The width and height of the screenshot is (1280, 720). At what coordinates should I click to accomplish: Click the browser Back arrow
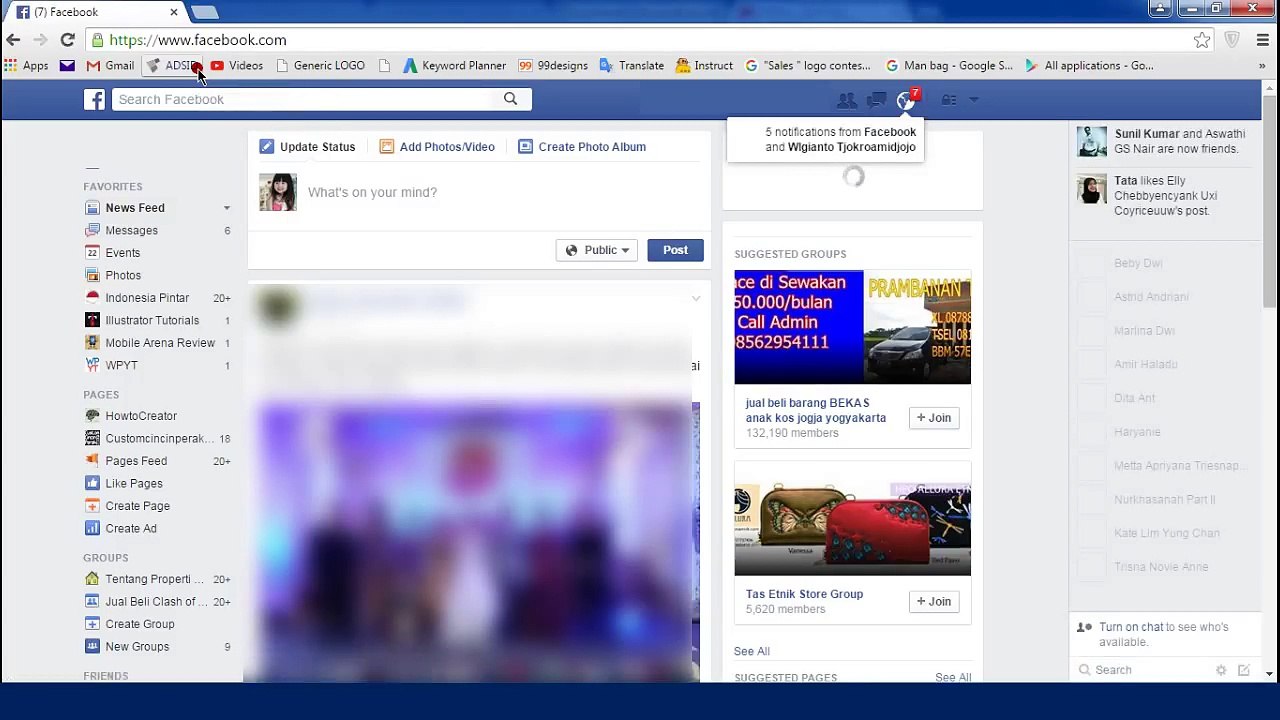[13, 40]
